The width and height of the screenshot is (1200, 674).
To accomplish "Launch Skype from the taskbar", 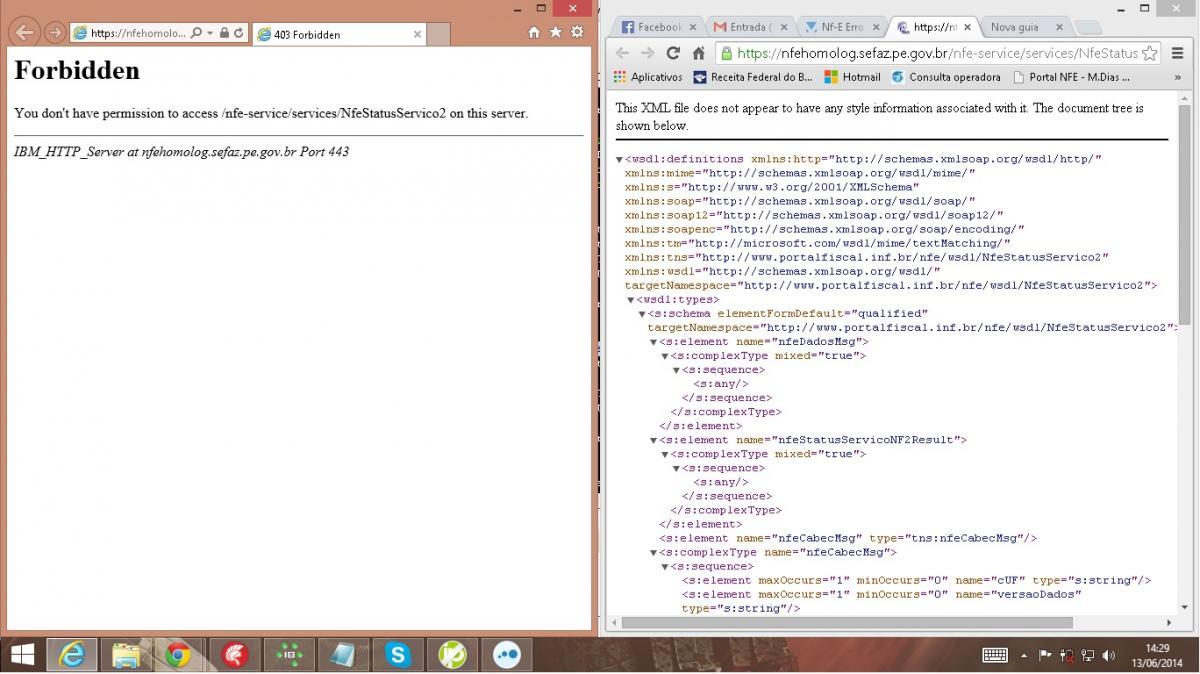I will pos(398,655).
